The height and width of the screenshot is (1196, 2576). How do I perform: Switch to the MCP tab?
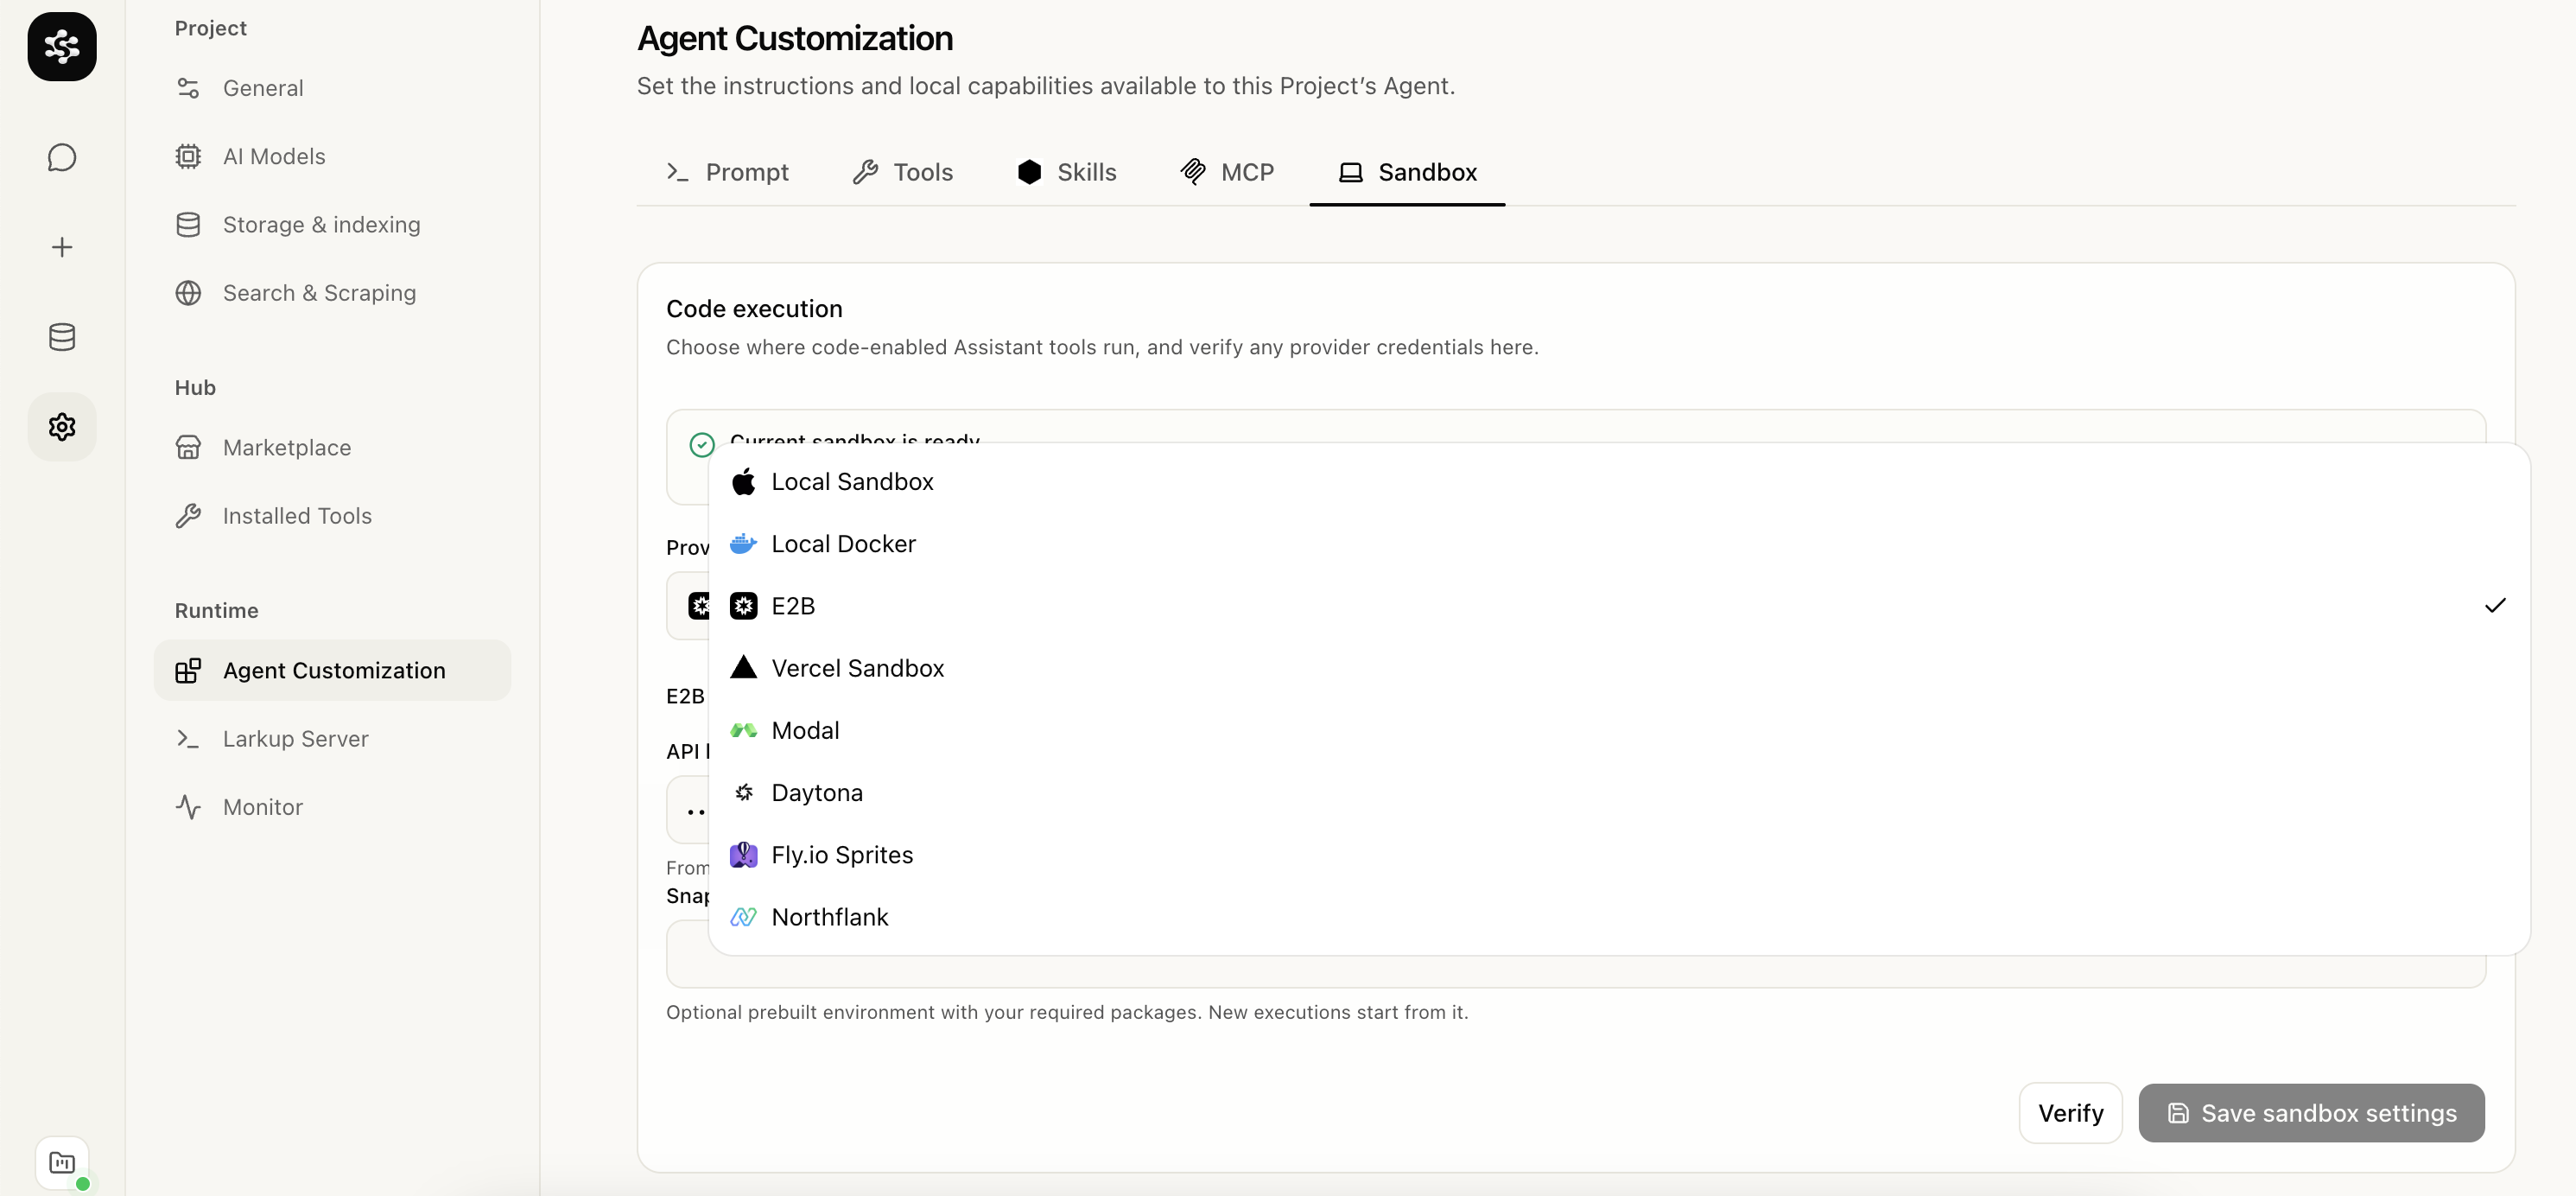1227,172
